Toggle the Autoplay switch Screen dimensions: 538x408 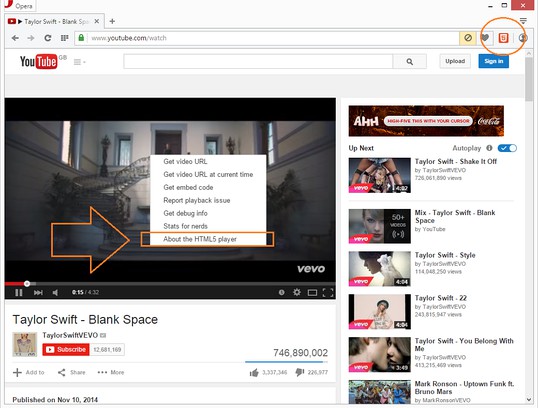pos(507,148)
